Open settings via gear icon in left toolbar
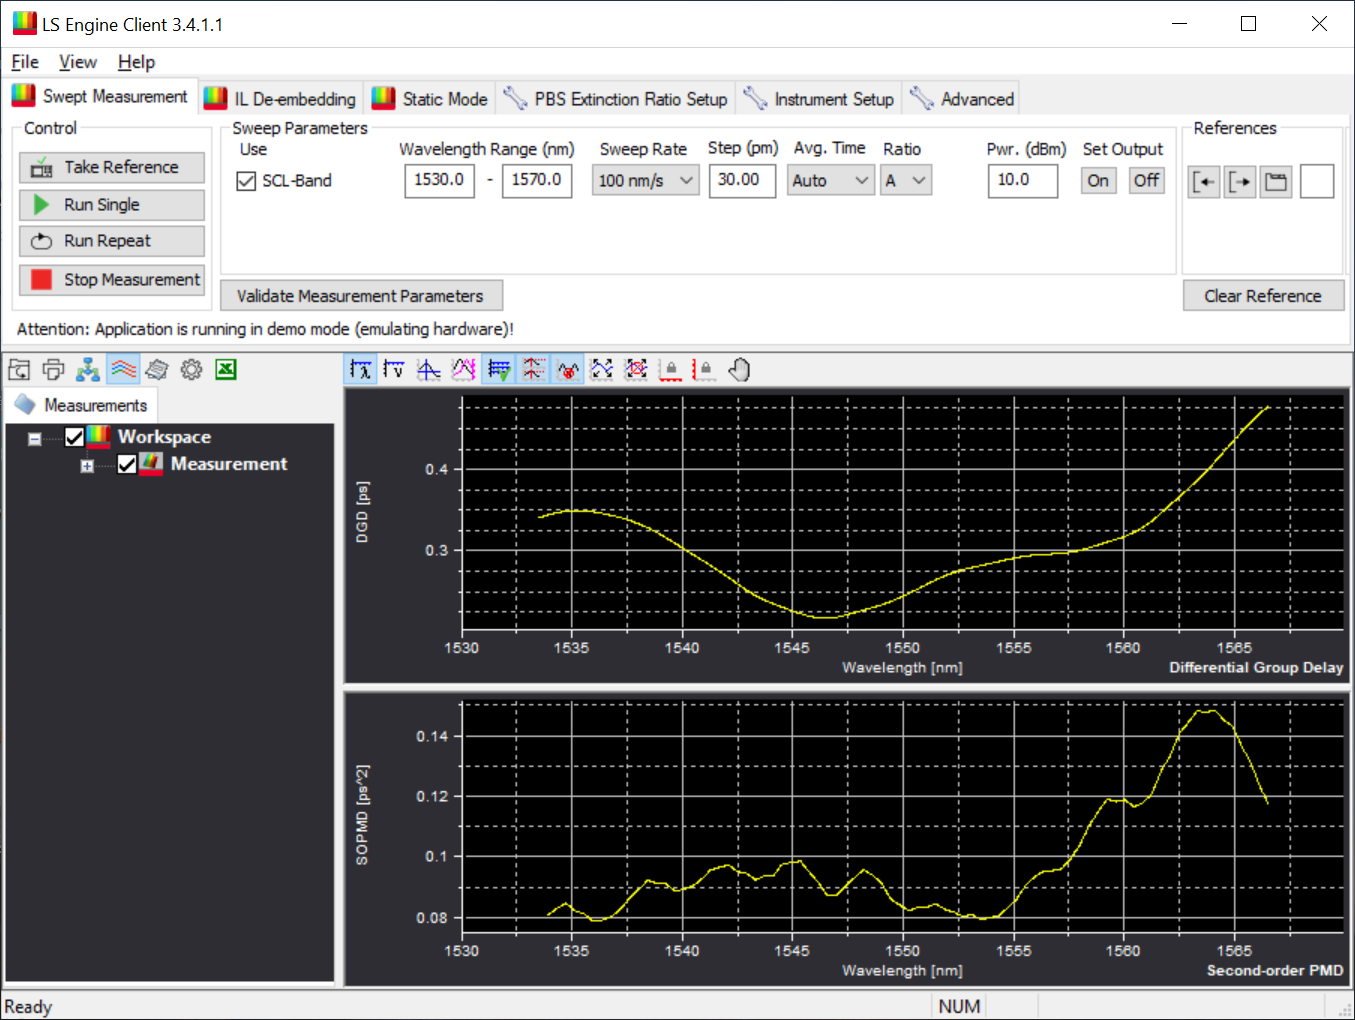 (191, 370)
